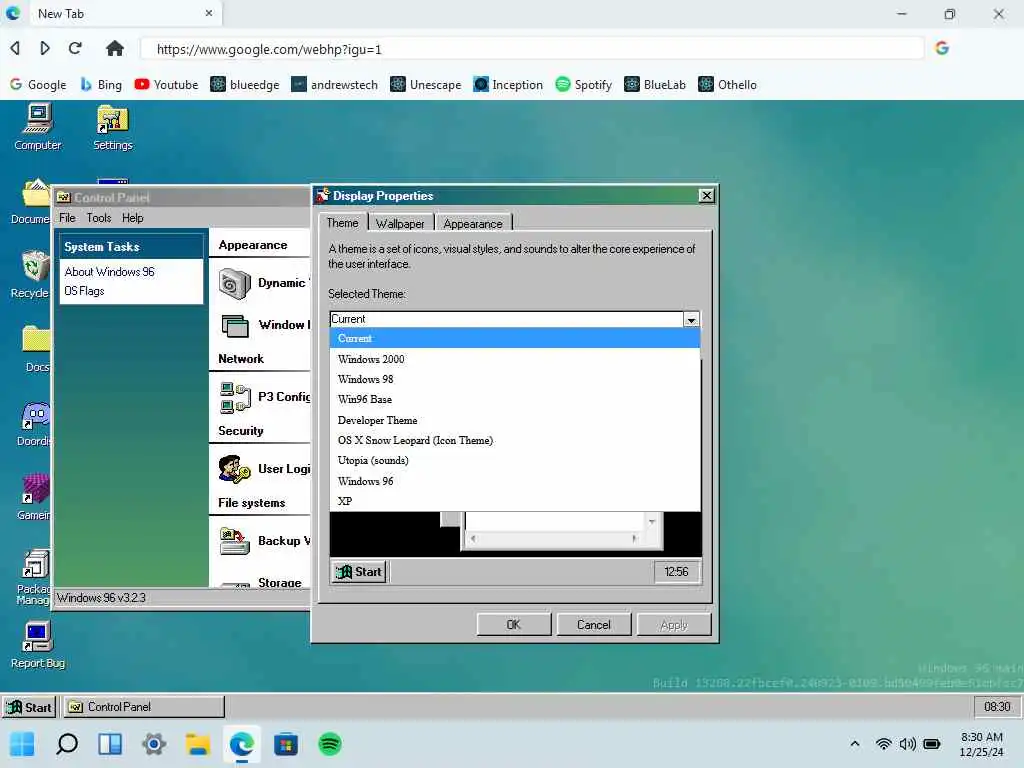
Task: Click the Start button in theme preview
Action: click(x=359, y=572)
